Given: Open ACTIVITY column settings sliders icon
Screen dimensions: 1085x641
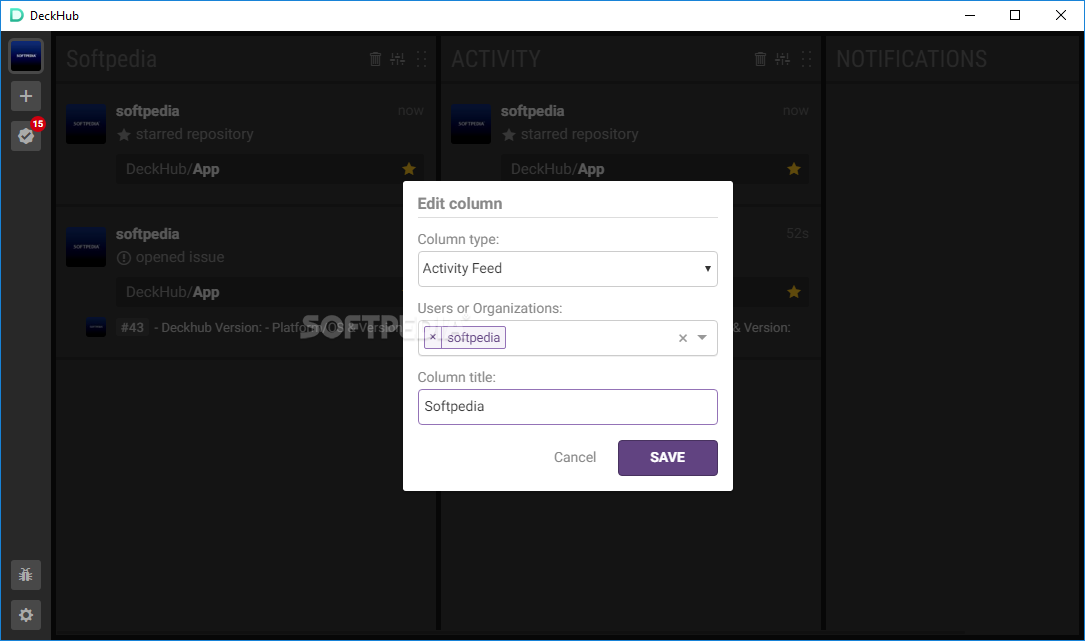Looking at the screenshot, I should (783, 59).
